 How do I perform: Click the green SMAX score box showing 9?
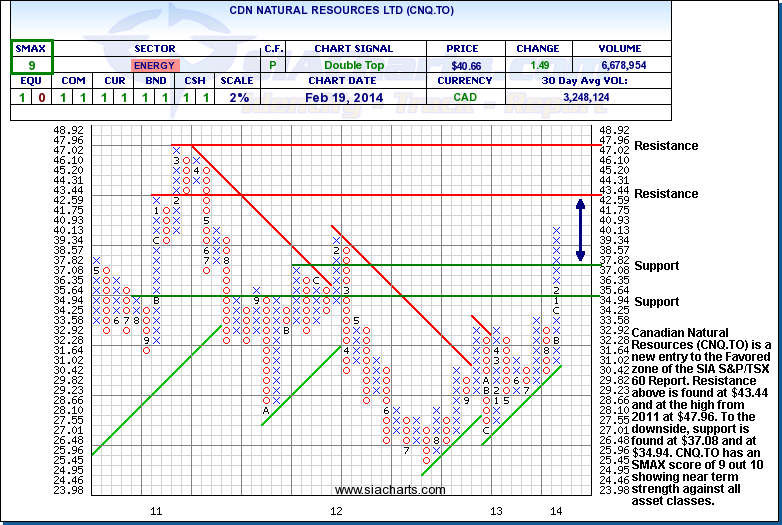30,66
